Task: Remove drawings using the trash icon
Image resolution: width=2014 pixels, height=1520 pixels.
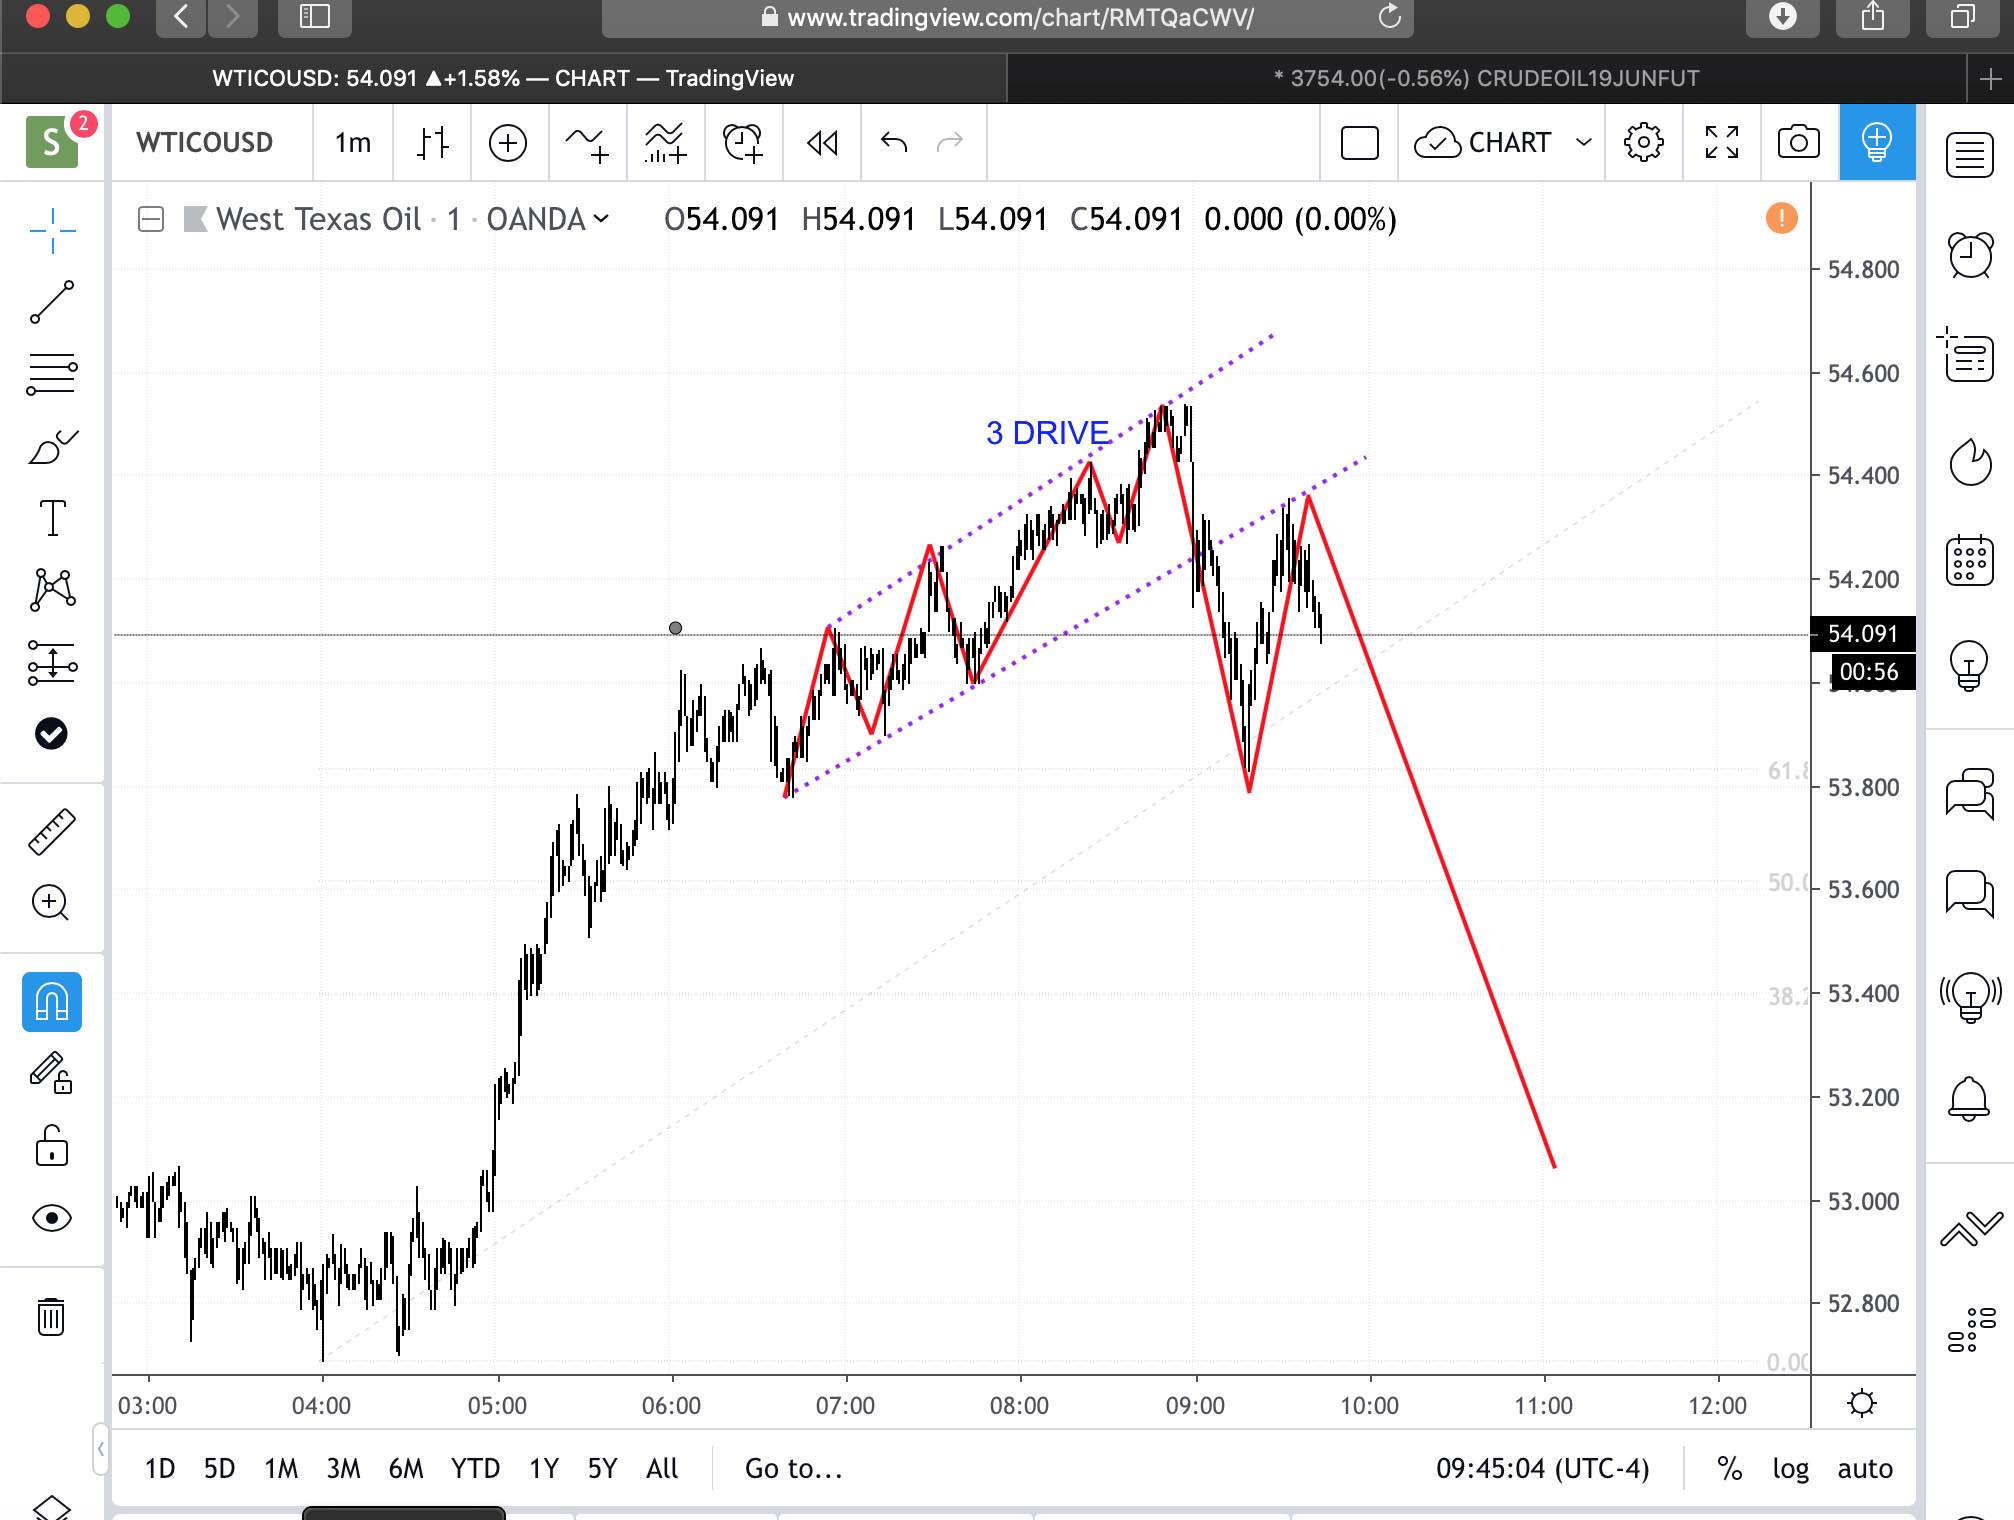Action: coord(51,1316)
